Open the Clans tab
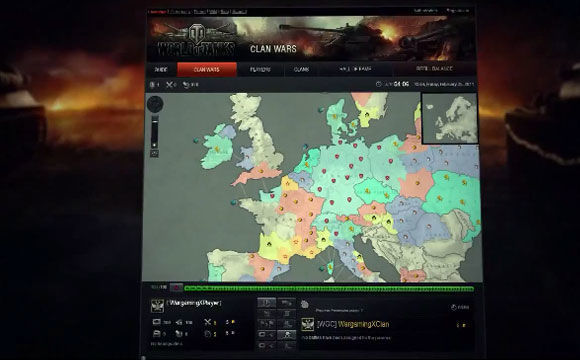This screenshot has width=580, height=360. click(x=301, y=70)
